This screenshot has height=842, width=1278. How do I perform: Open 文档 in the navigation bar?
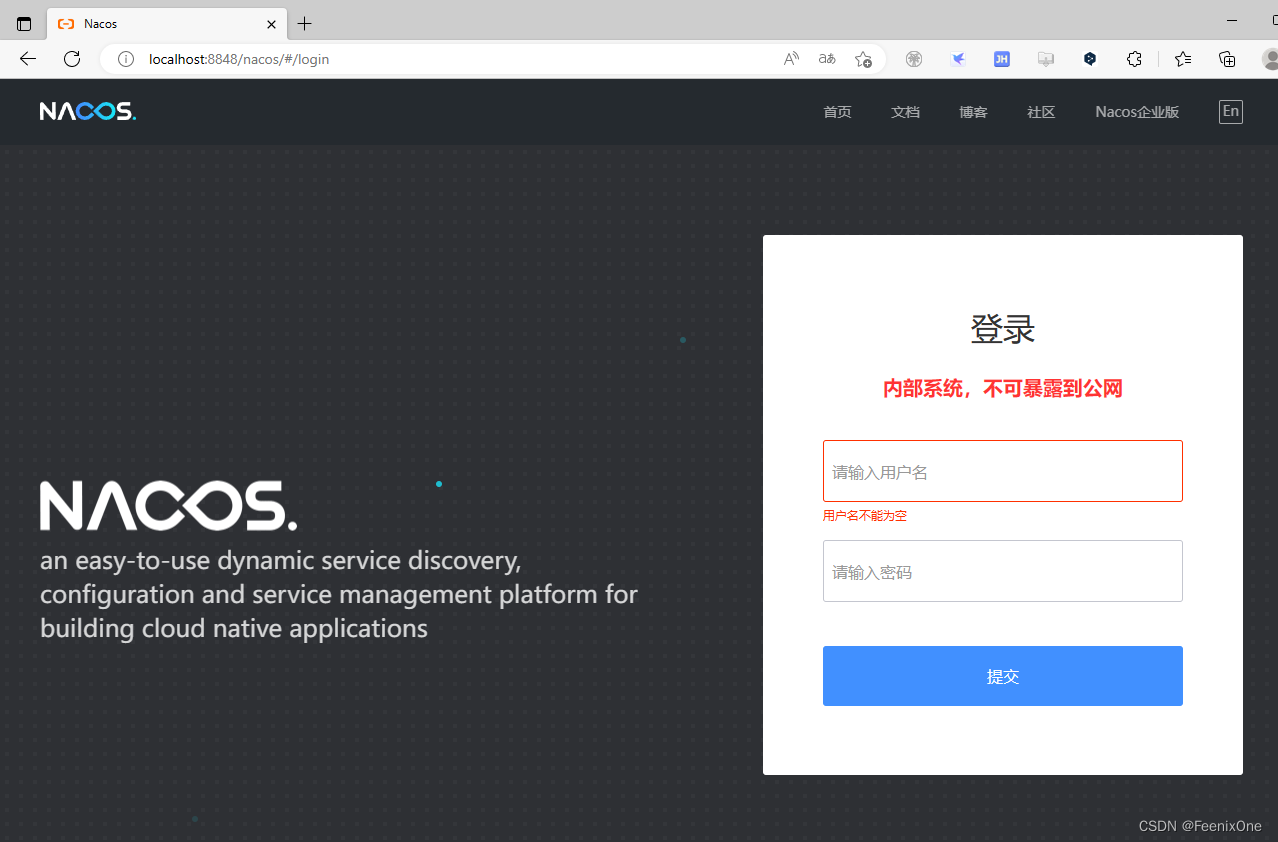(905, 112)
